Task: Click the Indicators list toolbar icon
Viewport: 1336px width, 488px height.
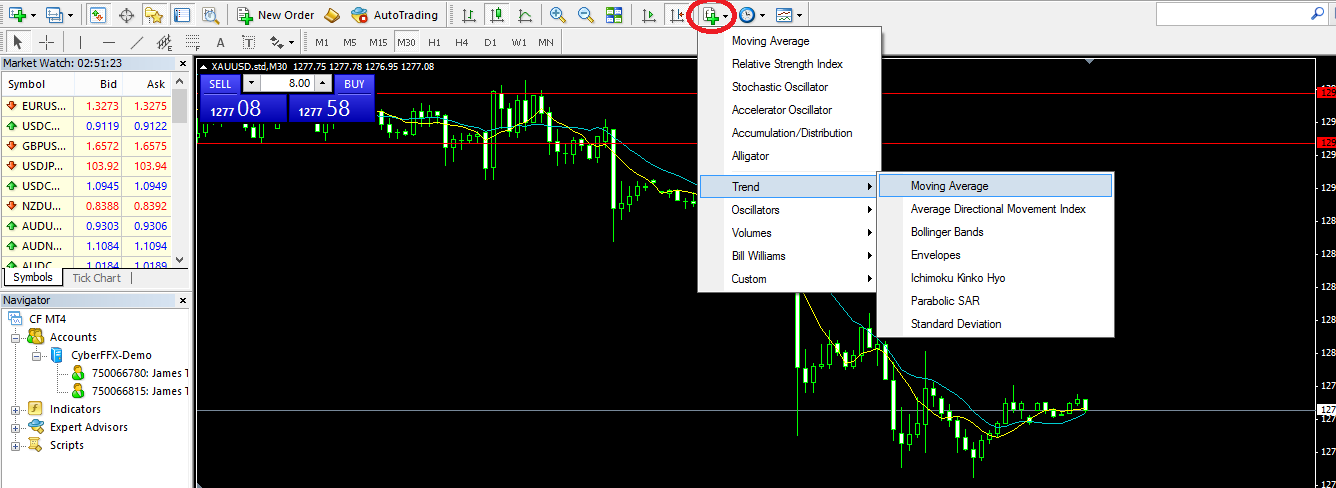Action: [711, 15]
